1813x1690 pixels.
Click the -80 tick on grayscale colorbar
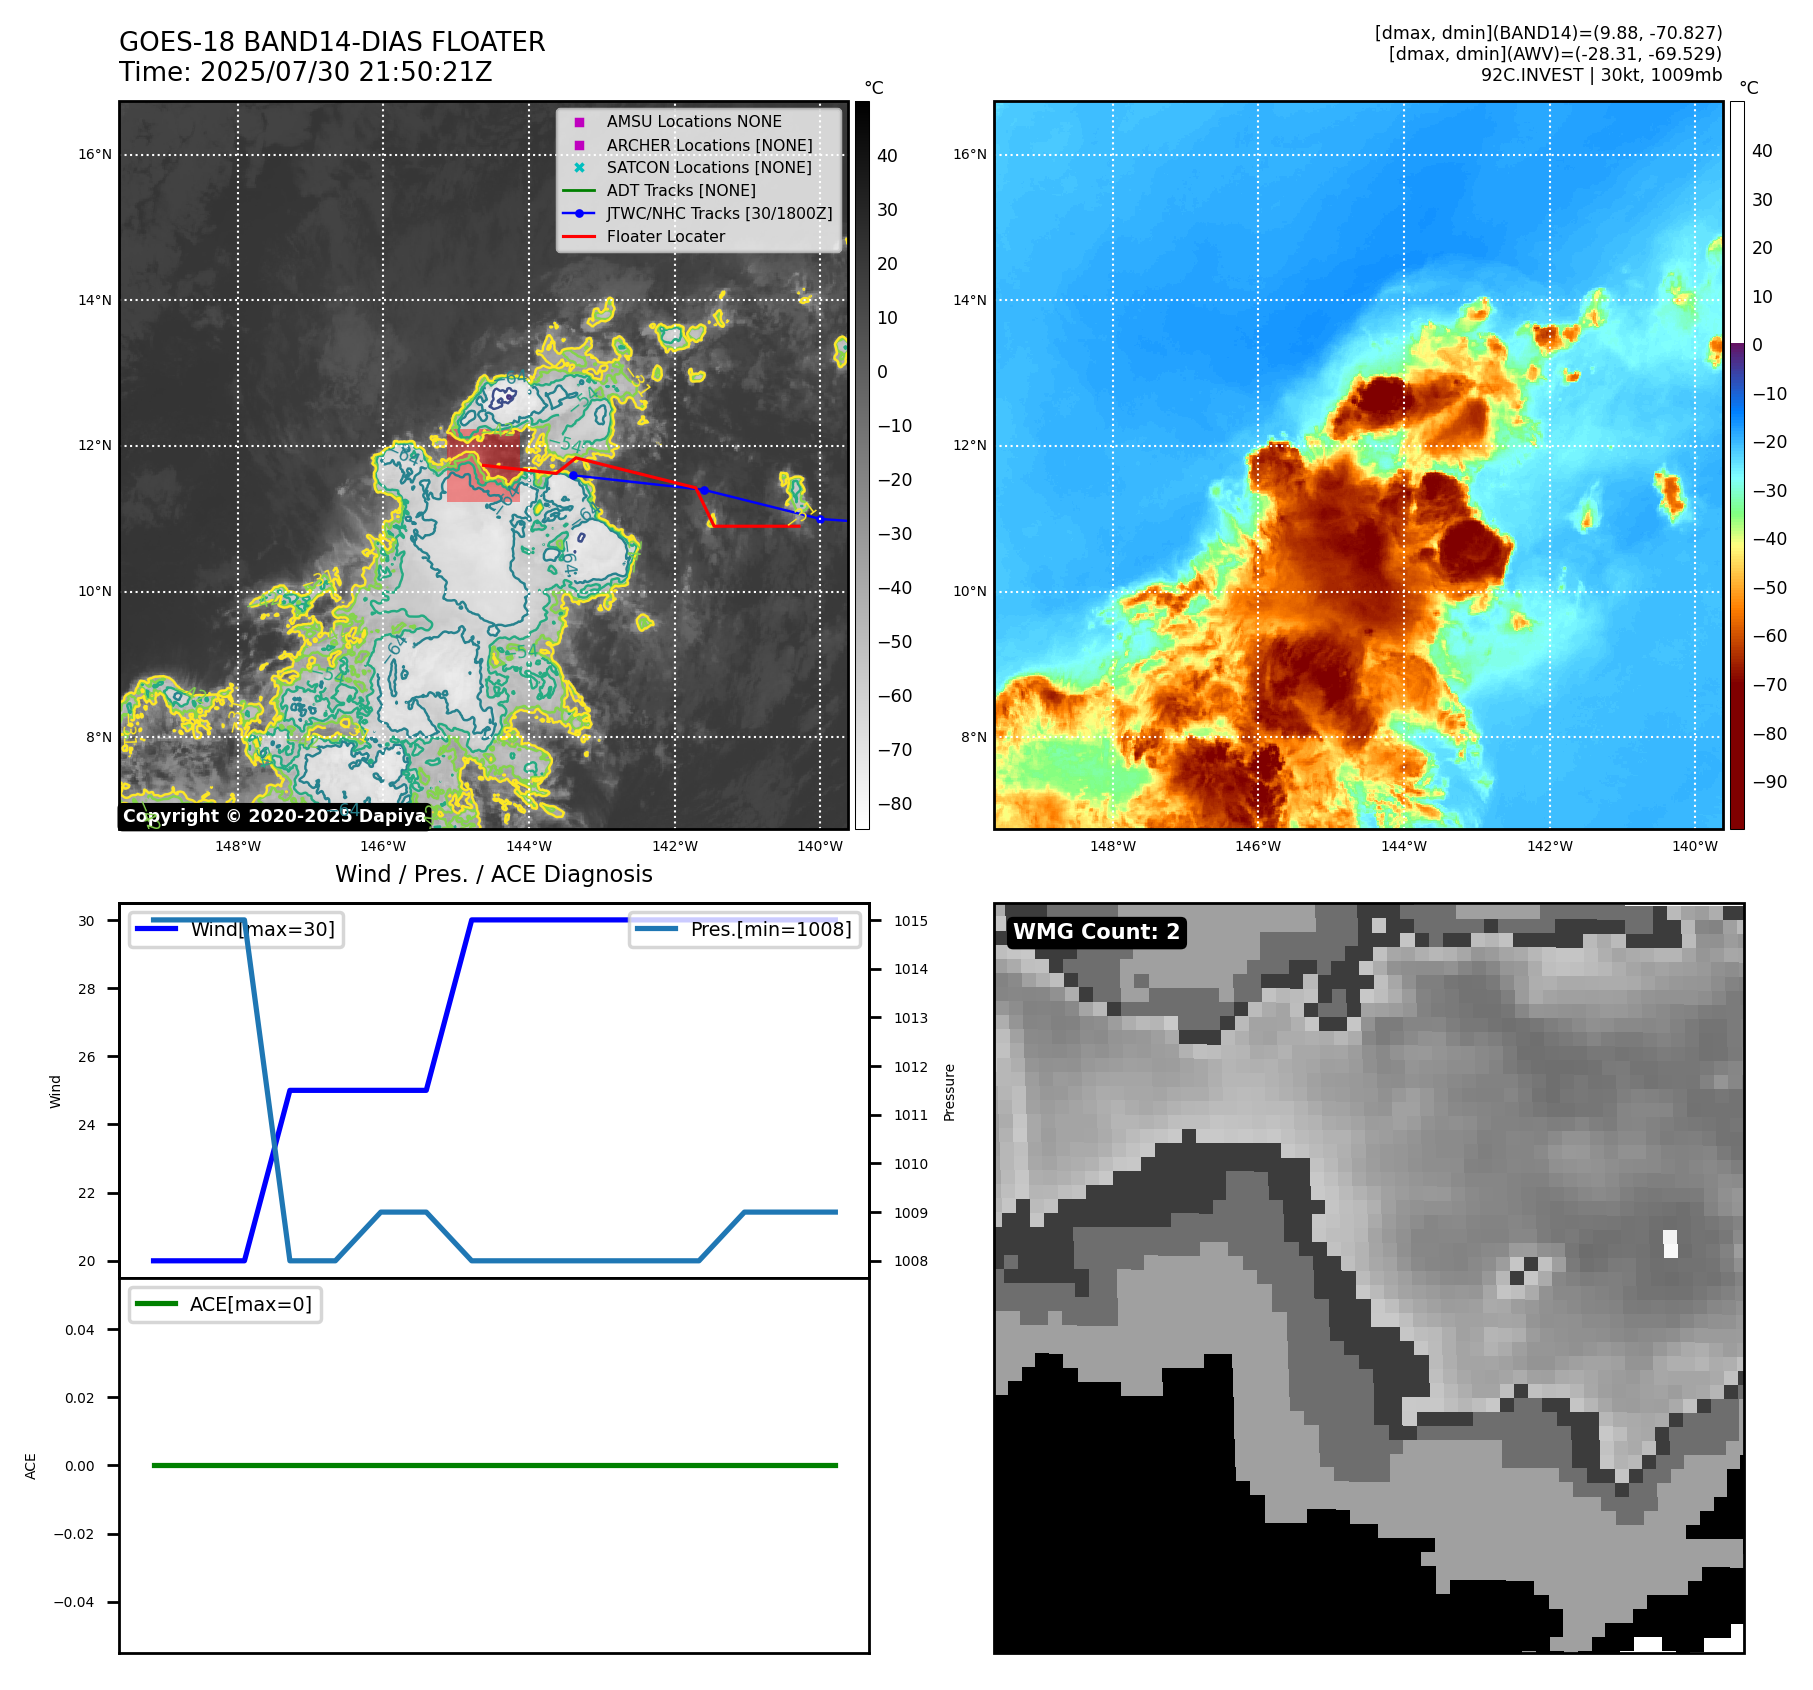(895, 804)
